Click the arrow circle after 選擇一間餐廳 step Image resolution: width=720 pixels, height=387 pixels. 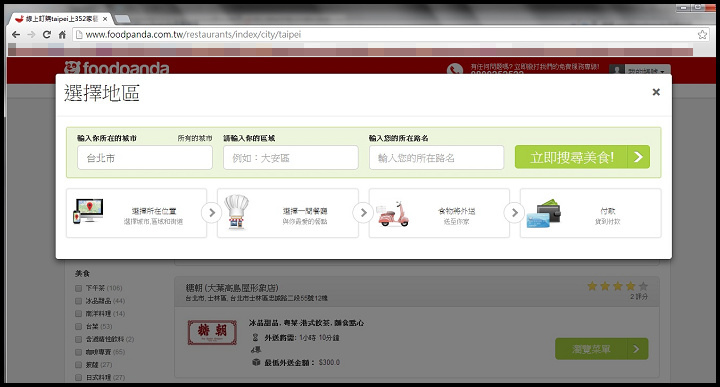pyautogui.click(x=363, y=213)
